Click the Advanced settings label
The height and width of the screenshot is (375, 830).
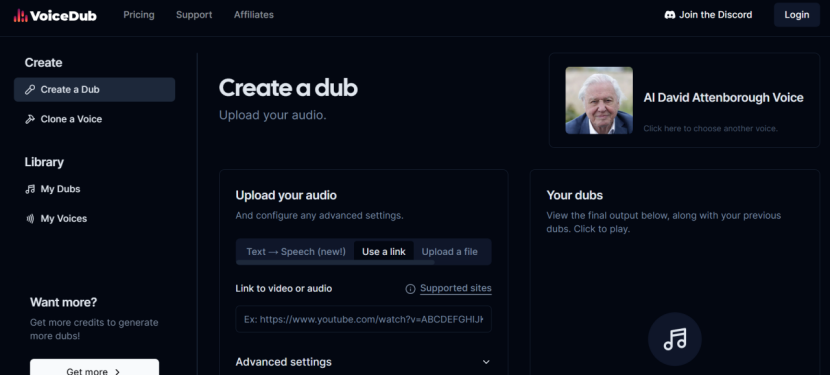pos(284,362)
